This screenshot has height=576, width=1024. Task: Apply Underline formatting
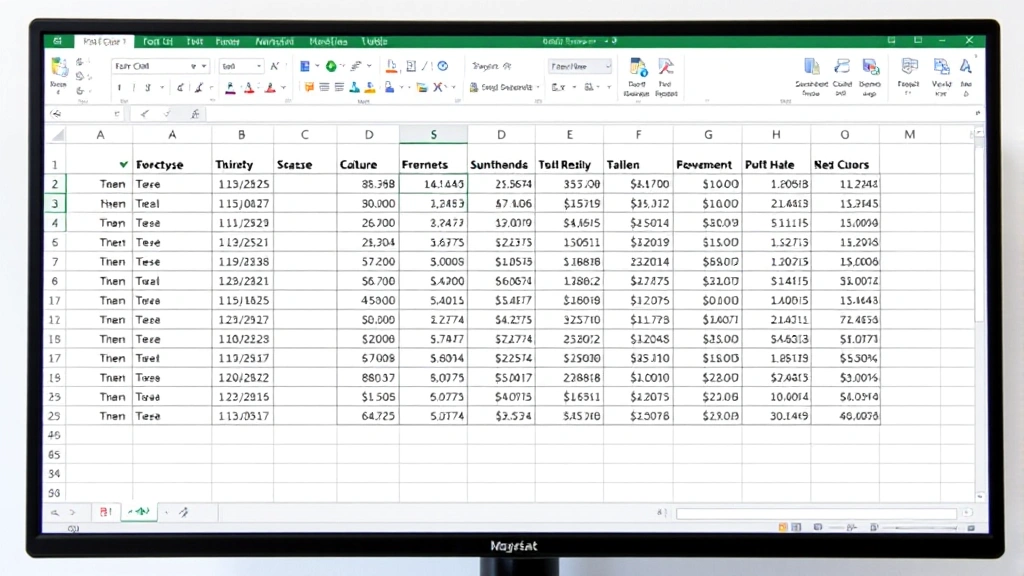point(146,87)
